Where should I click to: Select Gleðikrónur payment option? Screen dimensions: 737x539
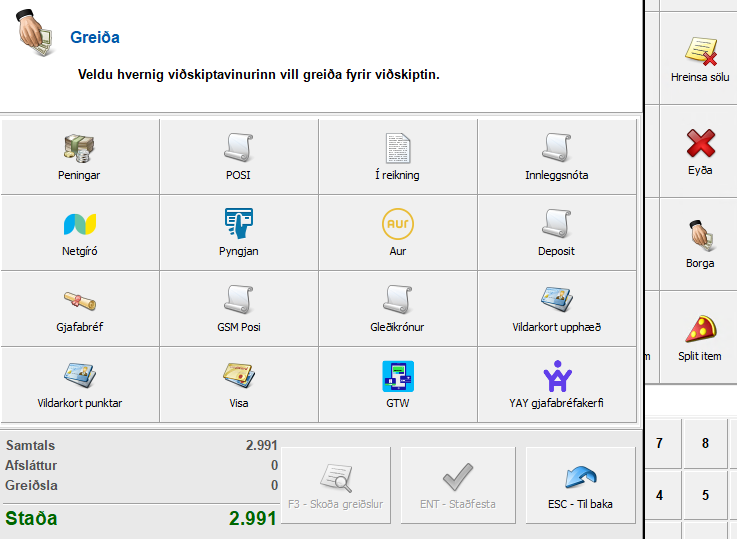click(397, 309)
